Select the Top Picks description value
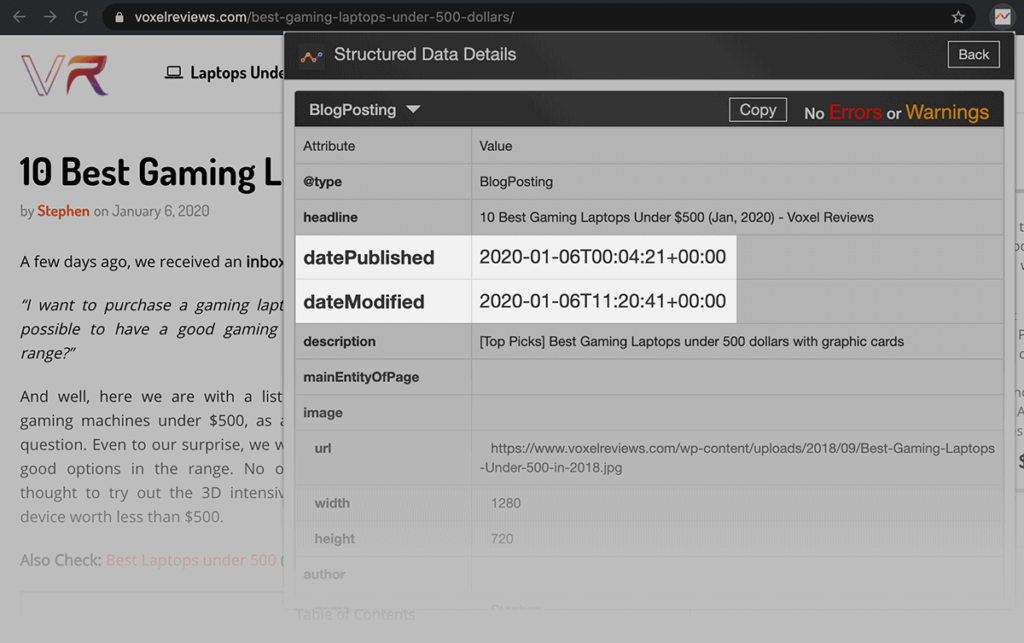1024x643 pixels. [x=692, y=341]
